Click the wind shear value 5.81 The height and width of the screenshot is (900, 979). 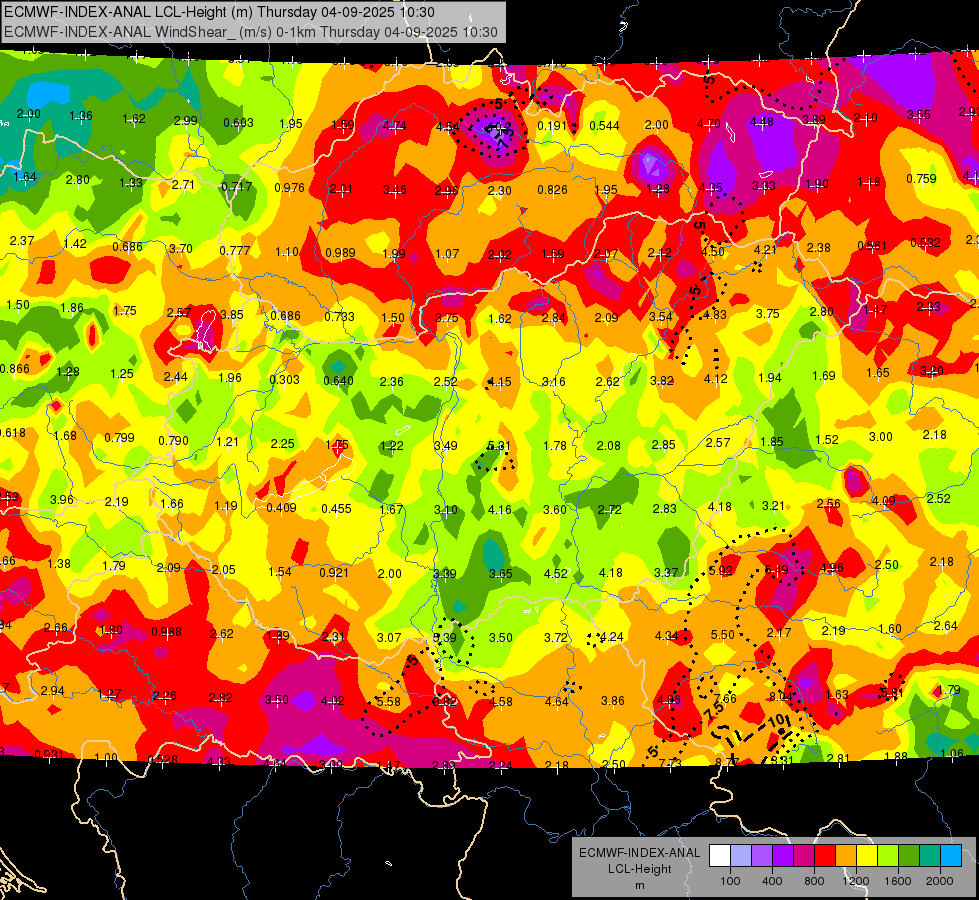click(x=892, y=693)
